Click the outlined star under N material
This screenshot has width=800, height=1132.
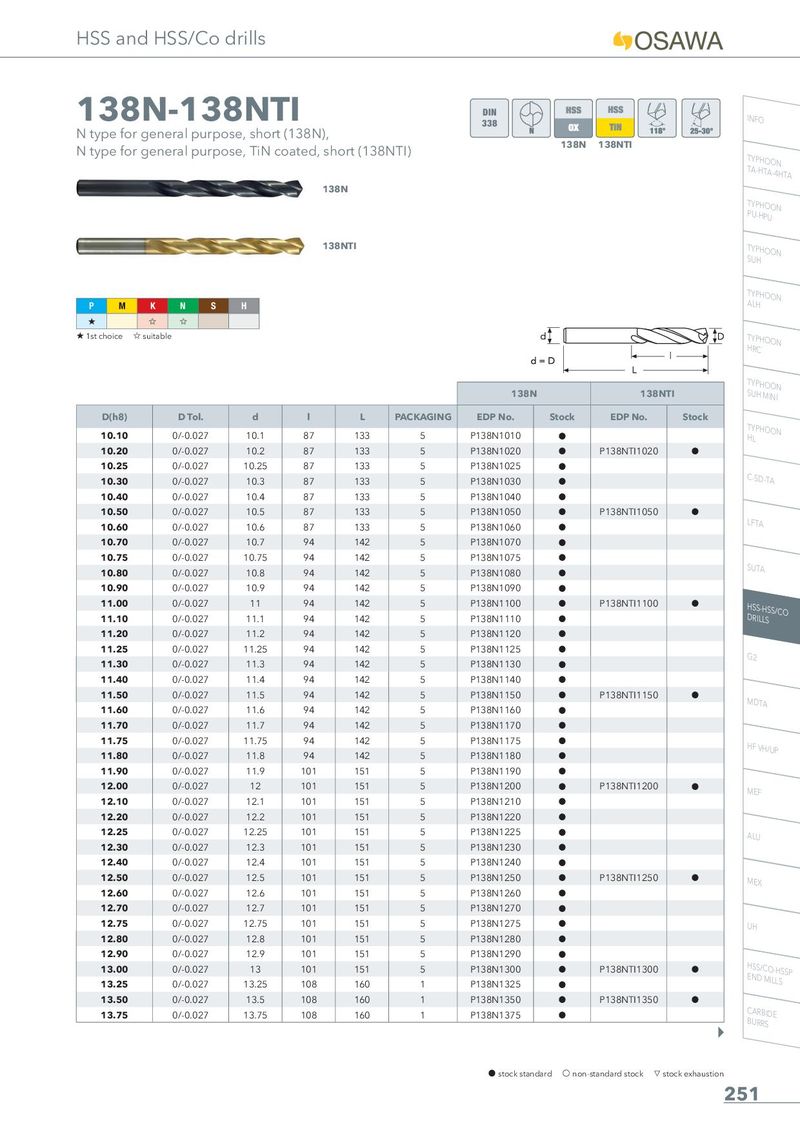coord(183,321)
